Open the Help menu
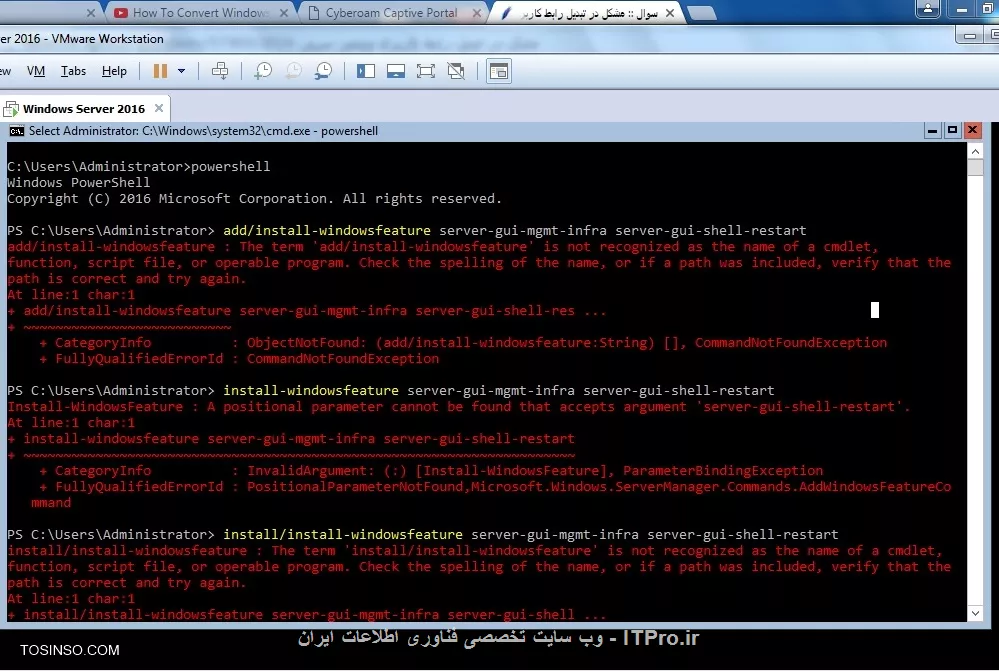This screenshot has height=672, width=999. pyautogui.click(x=114, y=71)
